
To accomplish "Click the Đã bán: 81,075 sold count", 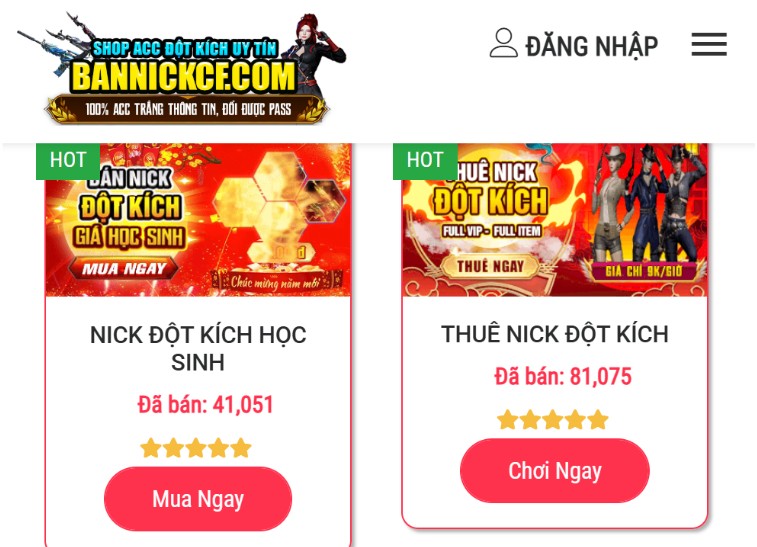I will coord(563,377).
